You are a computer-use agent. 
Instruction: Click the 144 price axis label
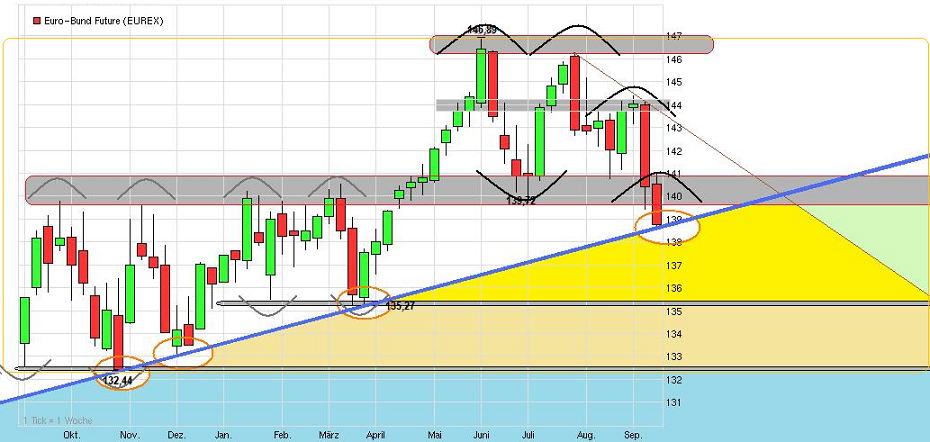[675, 105]
